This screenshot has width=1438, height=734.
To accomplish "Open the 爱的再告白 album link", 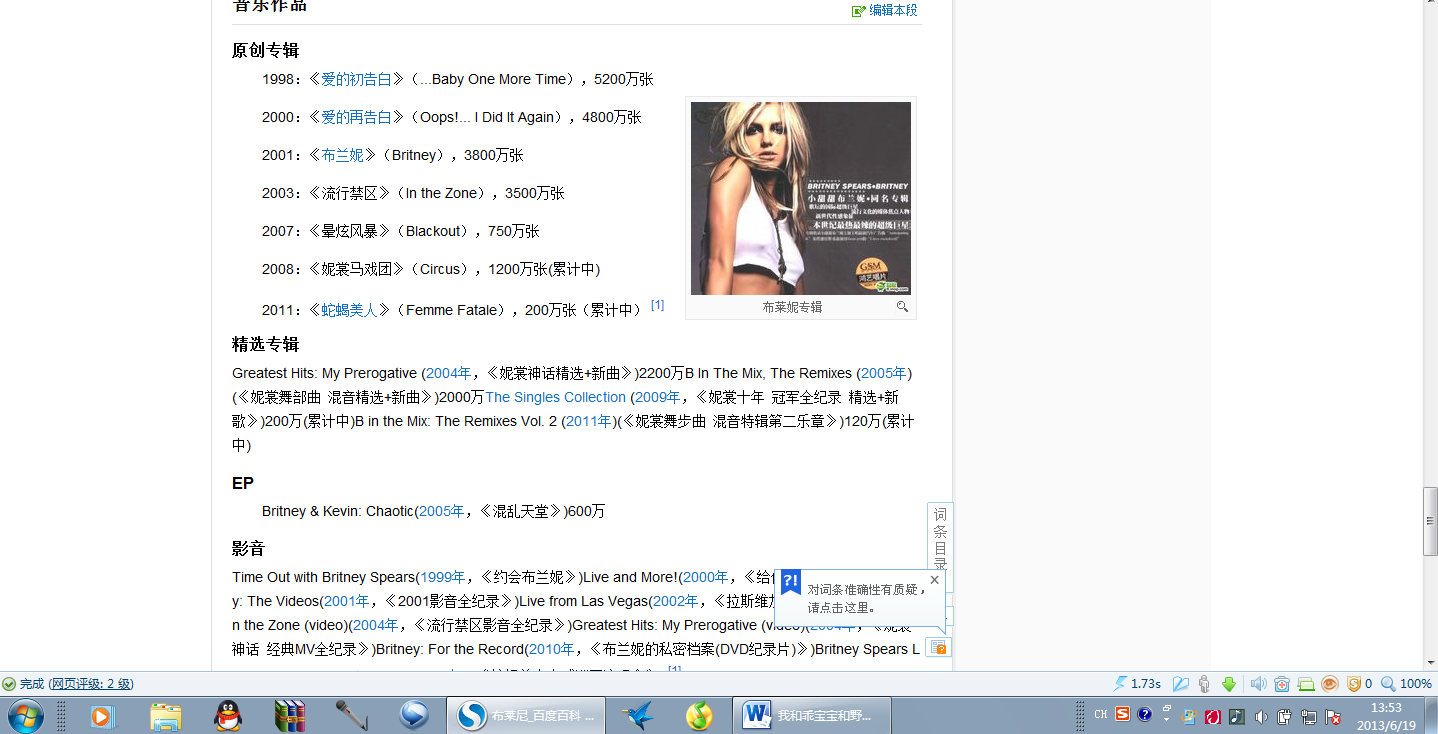I will click(356, 117).
